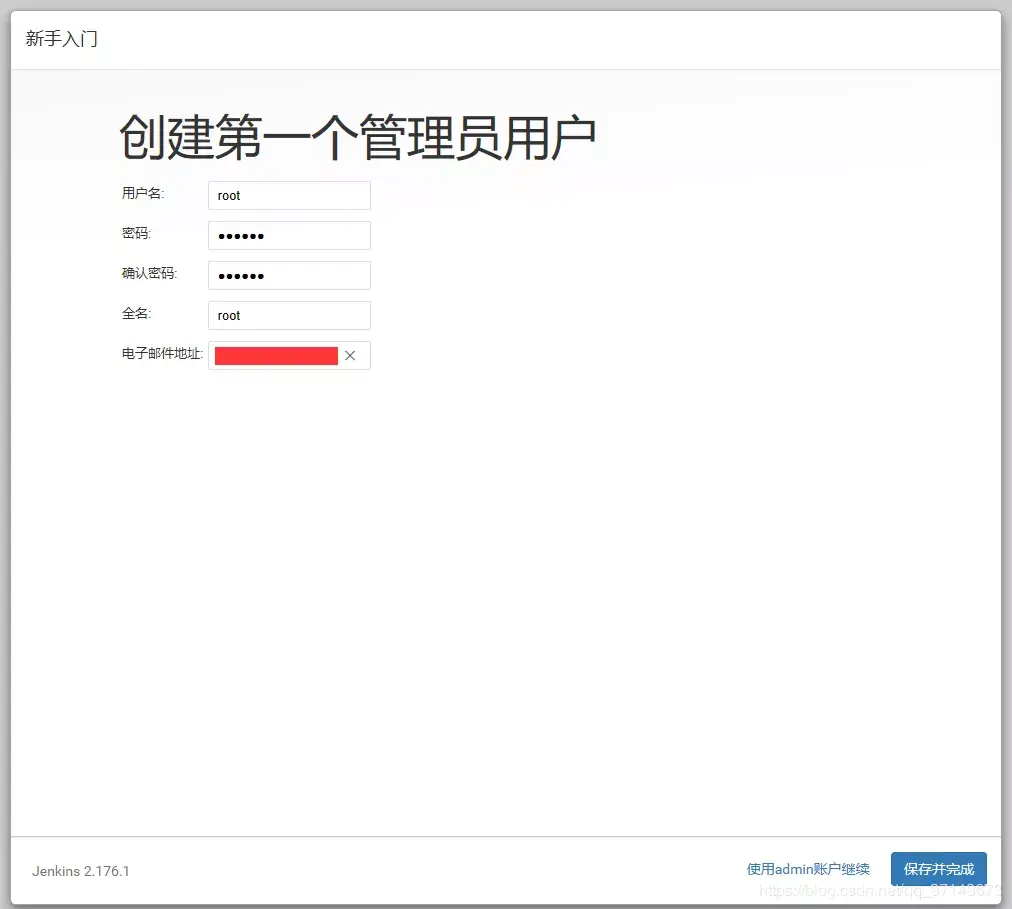The width and height of the screenshot is (1012, 909).
Task: Click the Jenkins 2.176.1 version label
Action: [x=80, y=871]
